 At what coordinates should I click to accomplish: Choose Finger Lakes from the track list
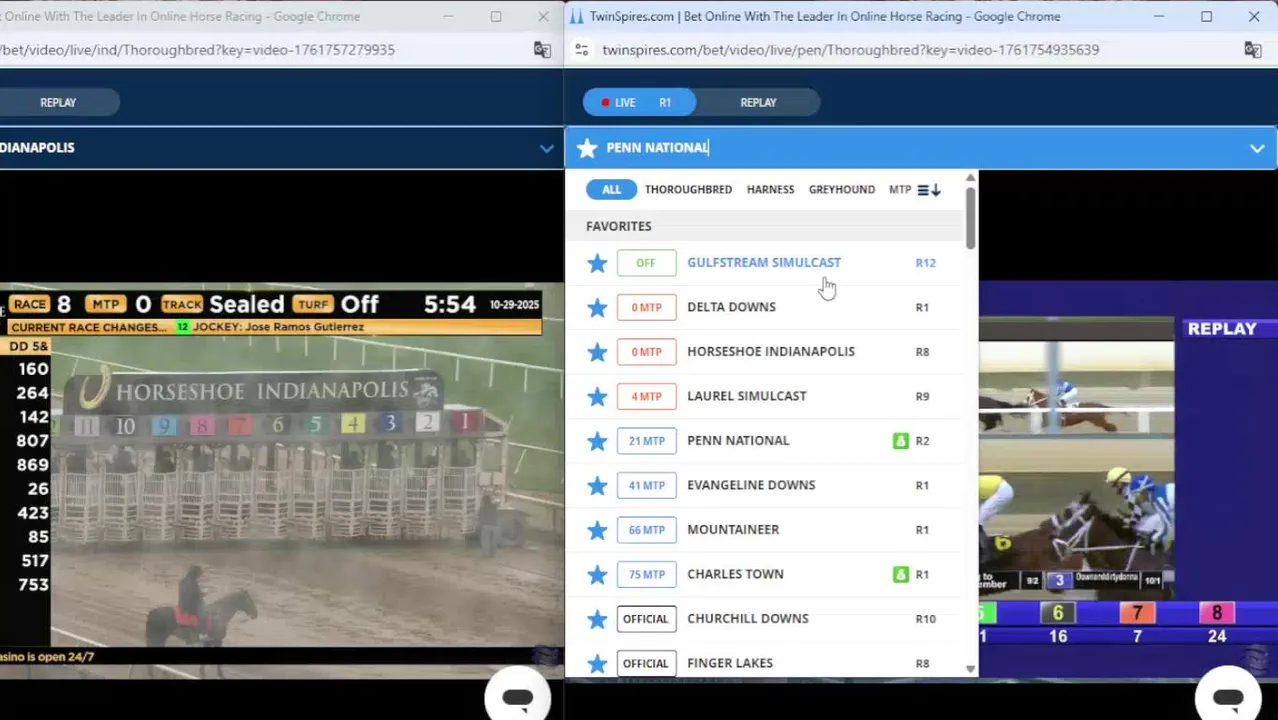(729, 663)
